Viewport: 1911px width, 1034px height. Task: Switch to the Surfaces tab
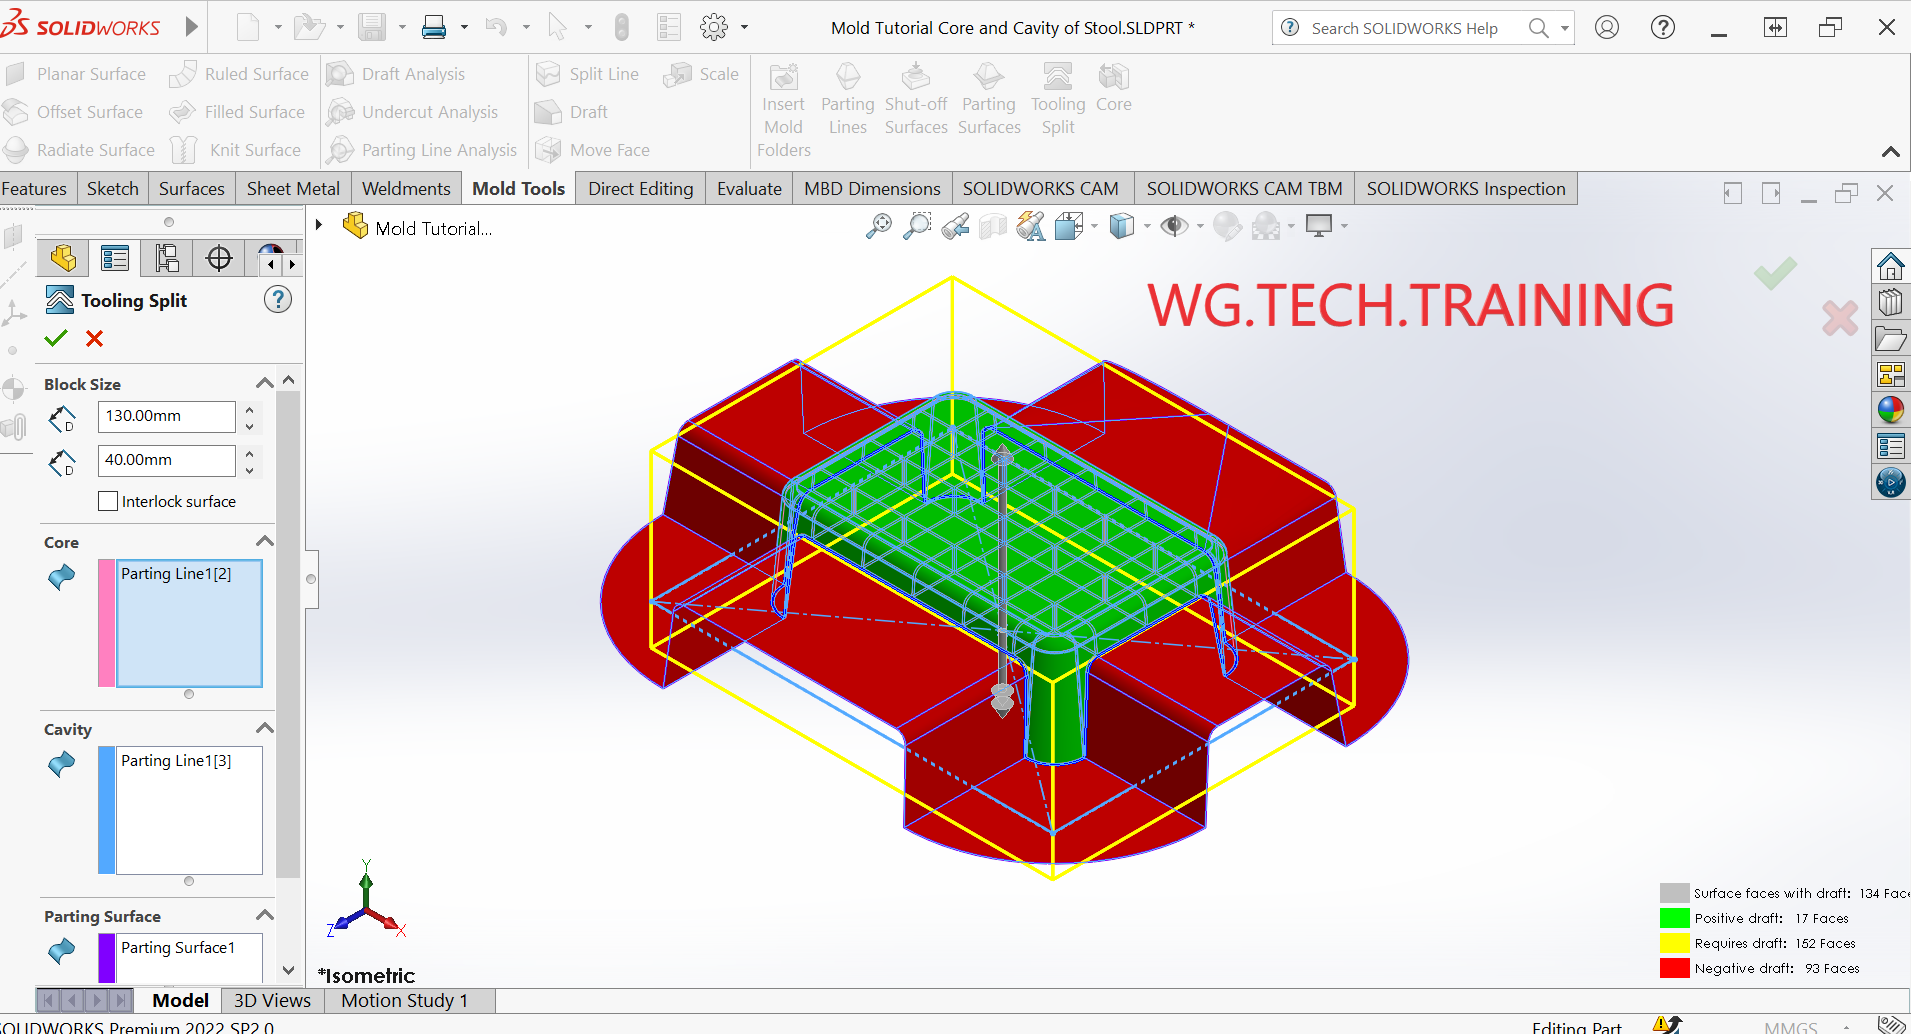point(192,189)
